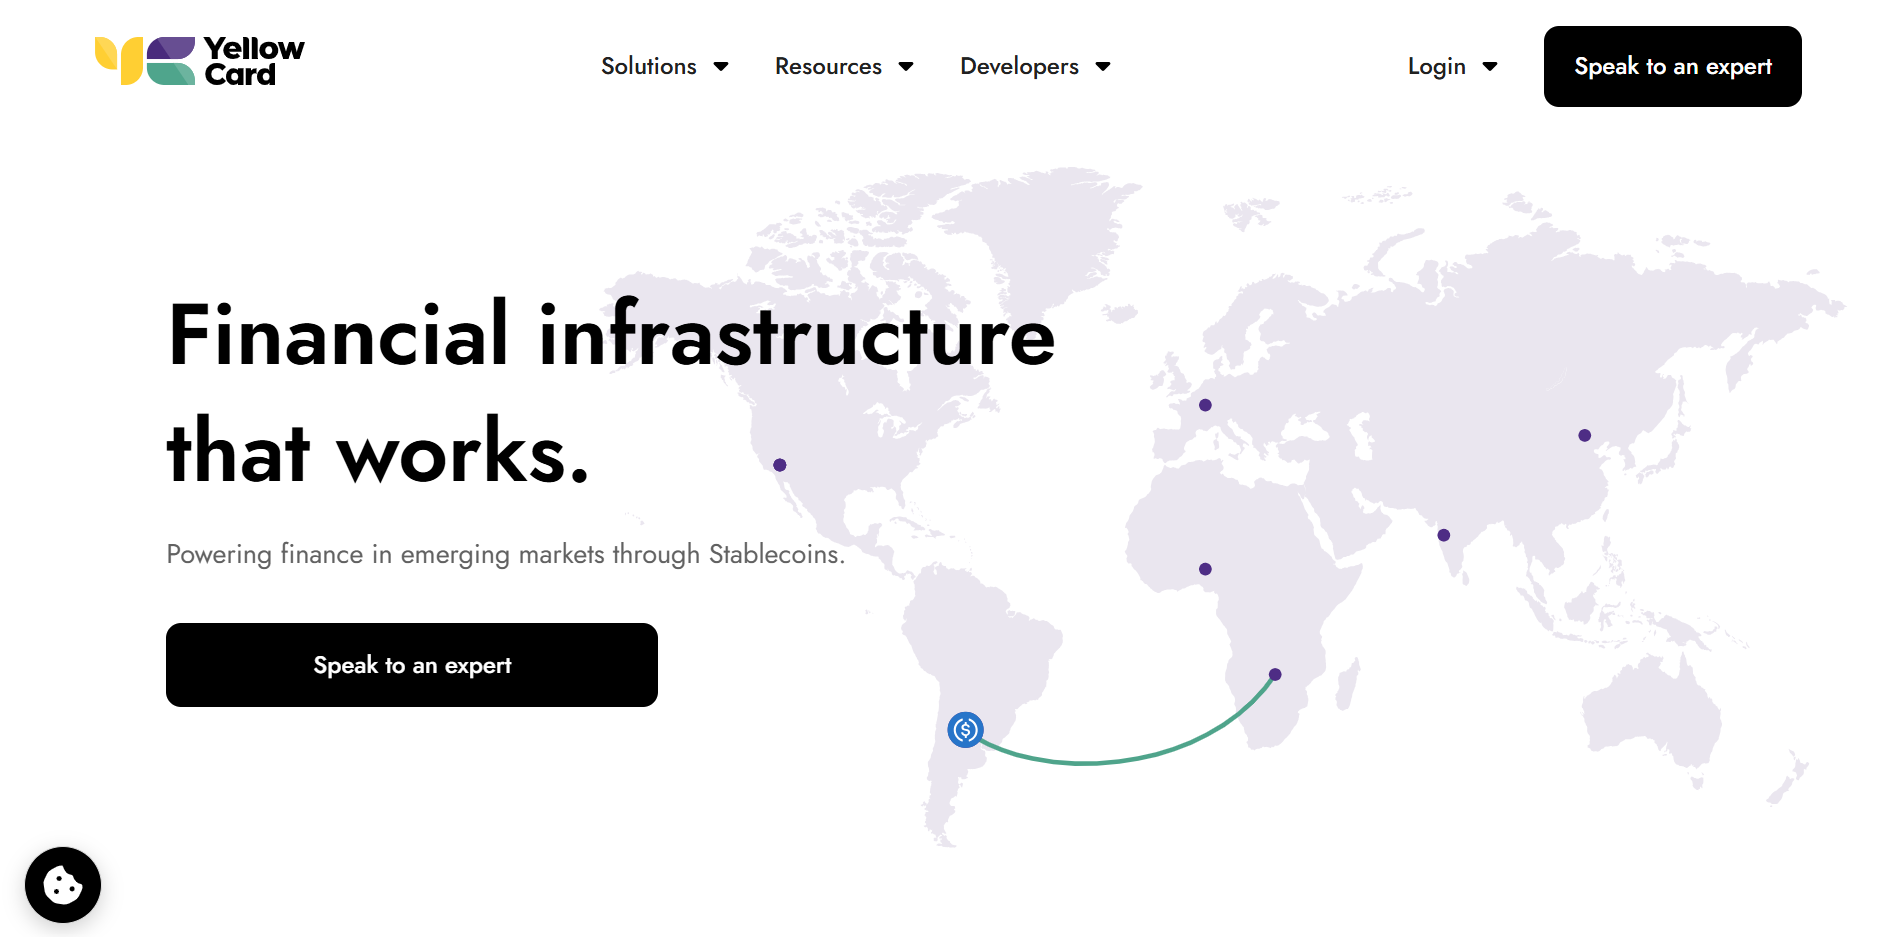Click the blue stablecoin dollar icon
The height and width of the screenshot is (937, 1896).
965,730
